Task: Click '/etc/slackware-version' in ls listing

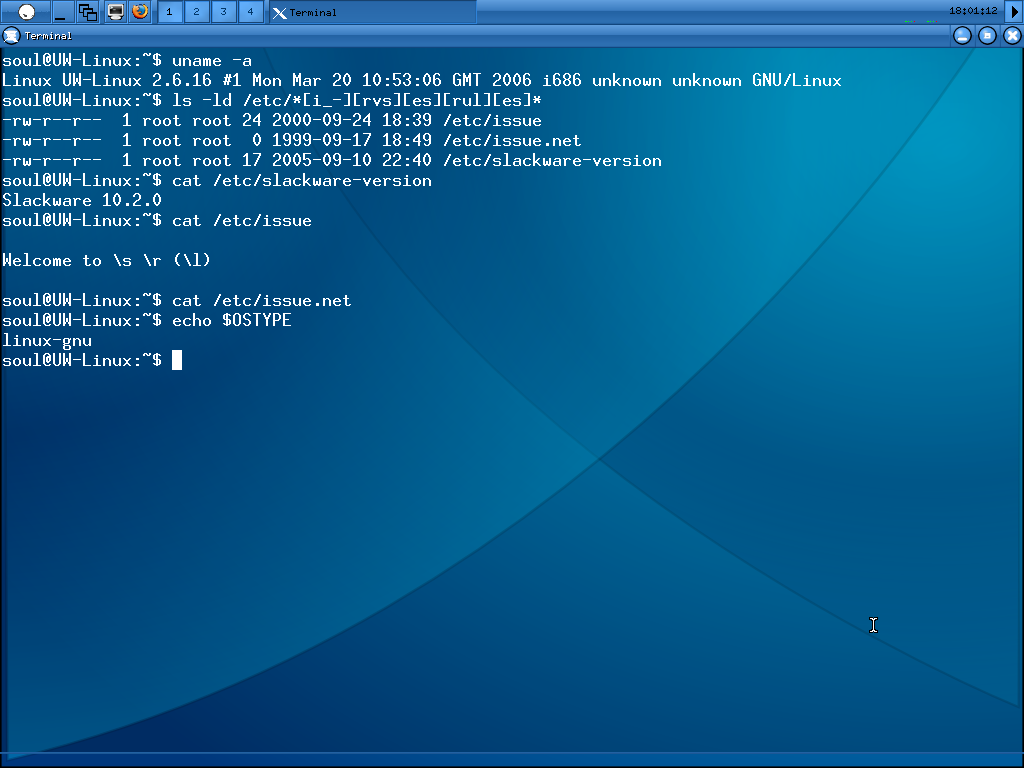Action: [x=552, y=161]
